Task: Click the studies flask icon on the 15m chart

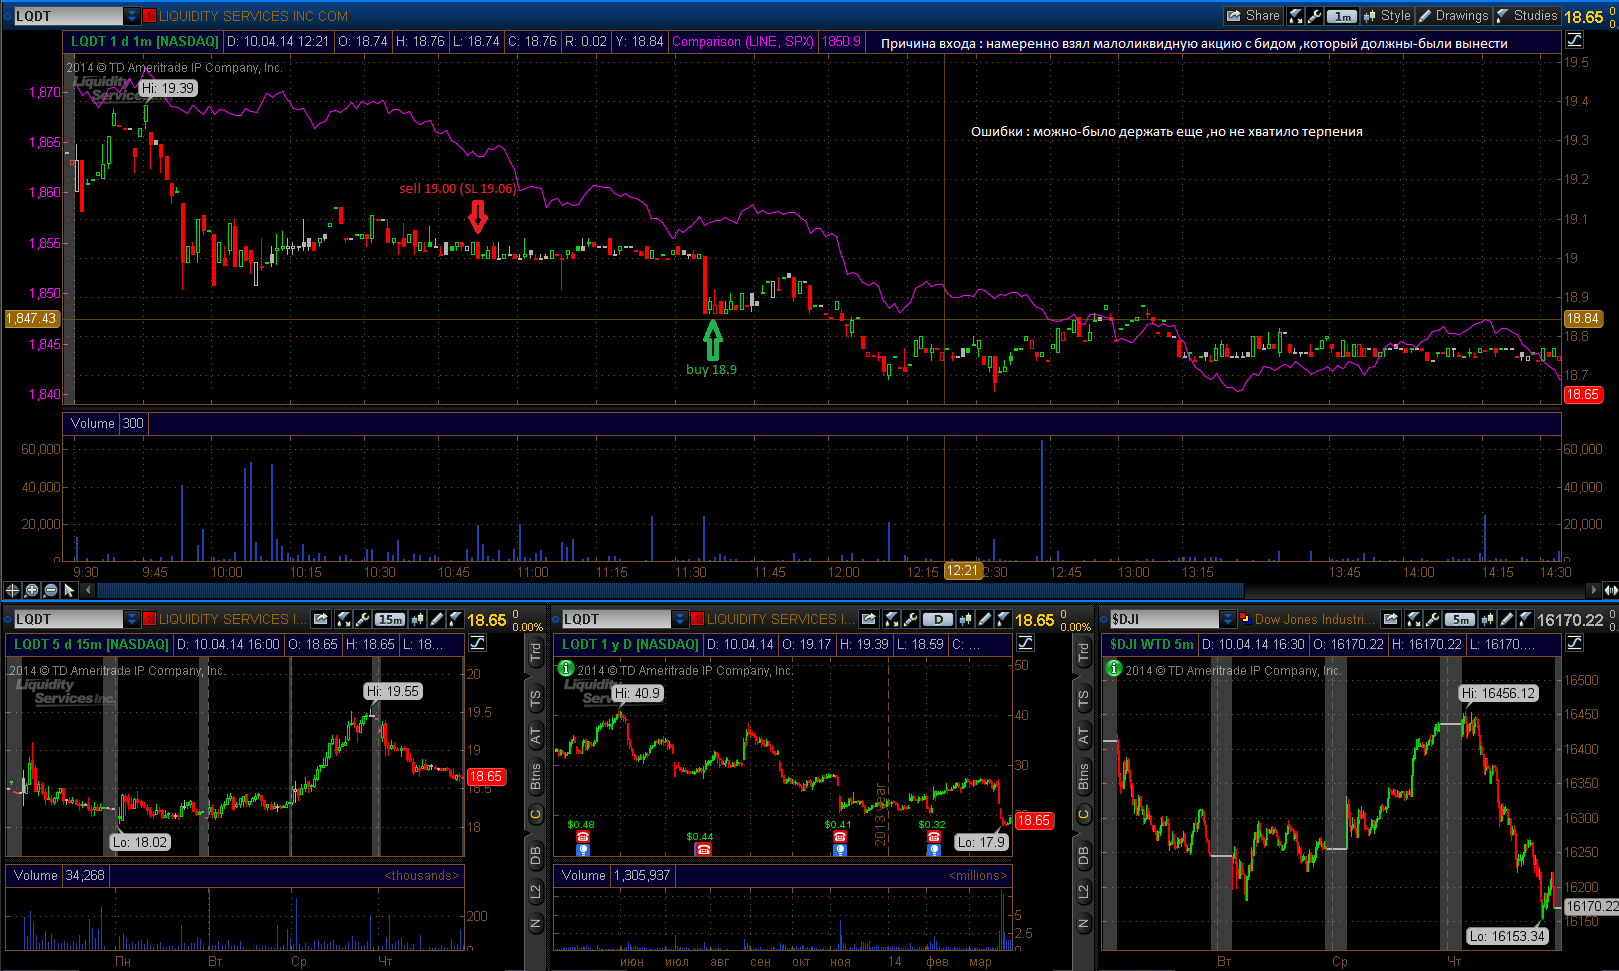Action: 455,619
